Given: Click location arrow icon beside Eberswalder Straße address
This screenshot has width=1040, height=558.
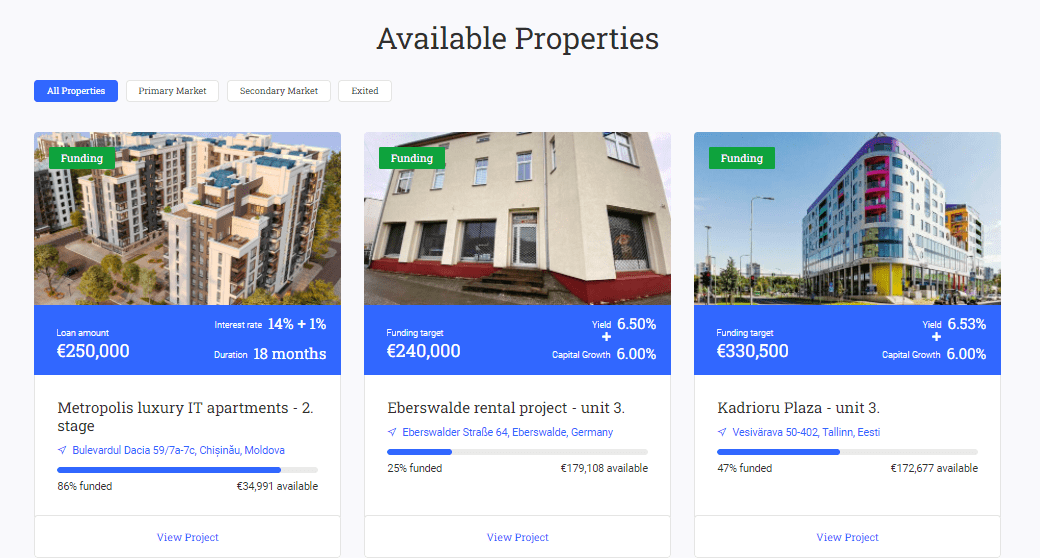Looking at the screenshot, I should pos(392,432).
